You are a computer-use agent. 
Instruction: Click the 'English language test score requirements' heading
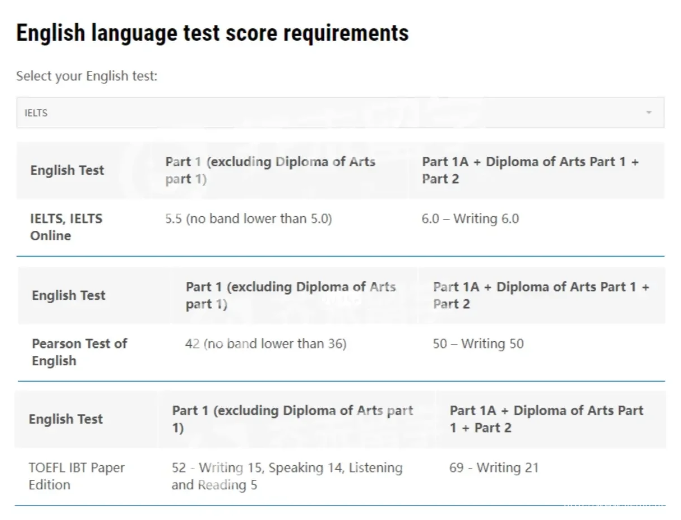212,33
